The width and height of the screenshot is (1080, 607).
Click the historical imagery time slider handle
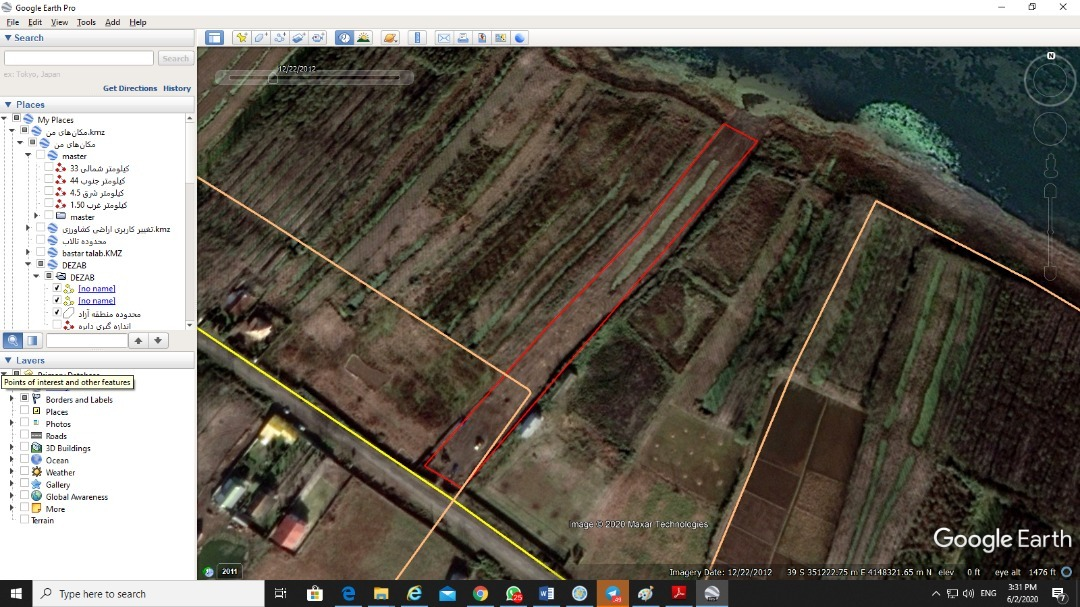272,77
